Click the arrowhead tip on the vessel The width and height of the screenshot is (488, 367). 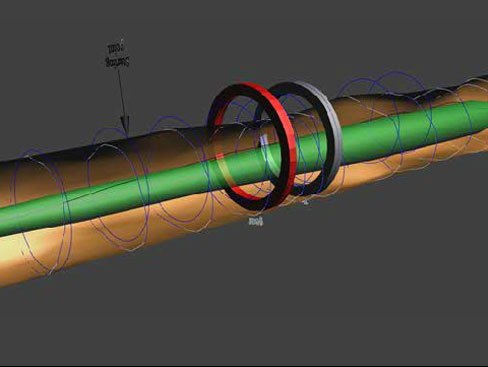(x=125, y=130)
